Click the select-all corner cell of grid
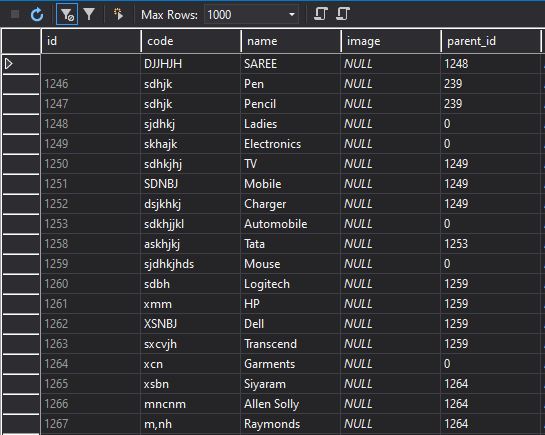The width and height of the screenshot is (545, 435). (21, 41)
